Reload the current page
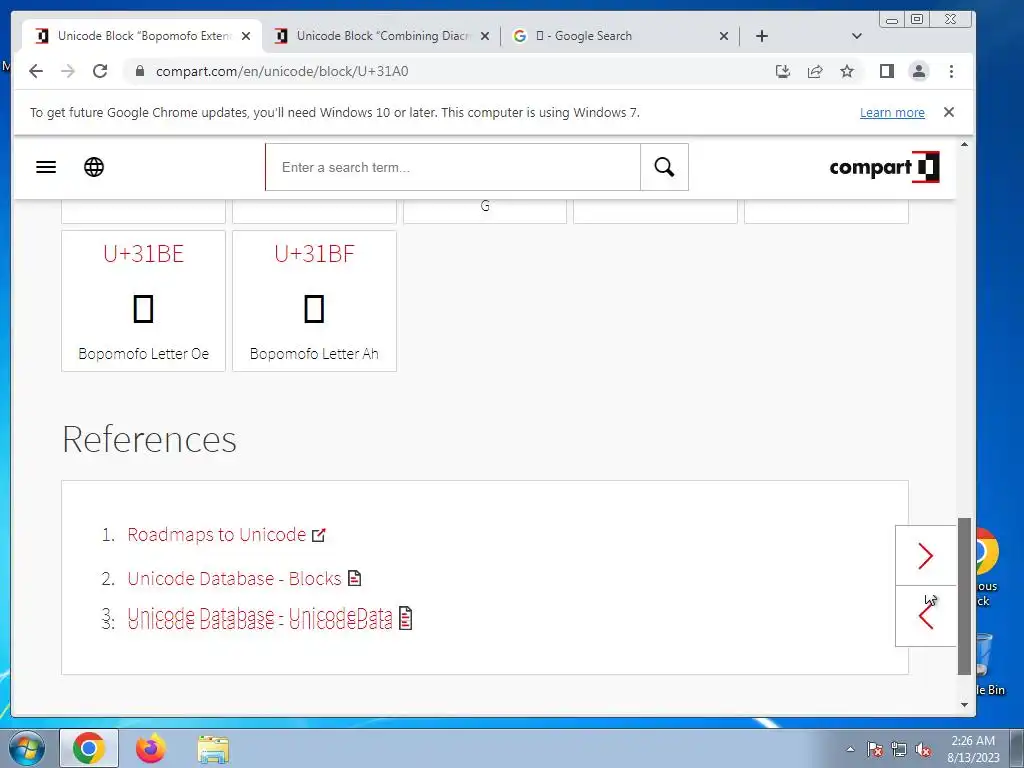This screenshot has height=768, width=1024. coord(100,71)
